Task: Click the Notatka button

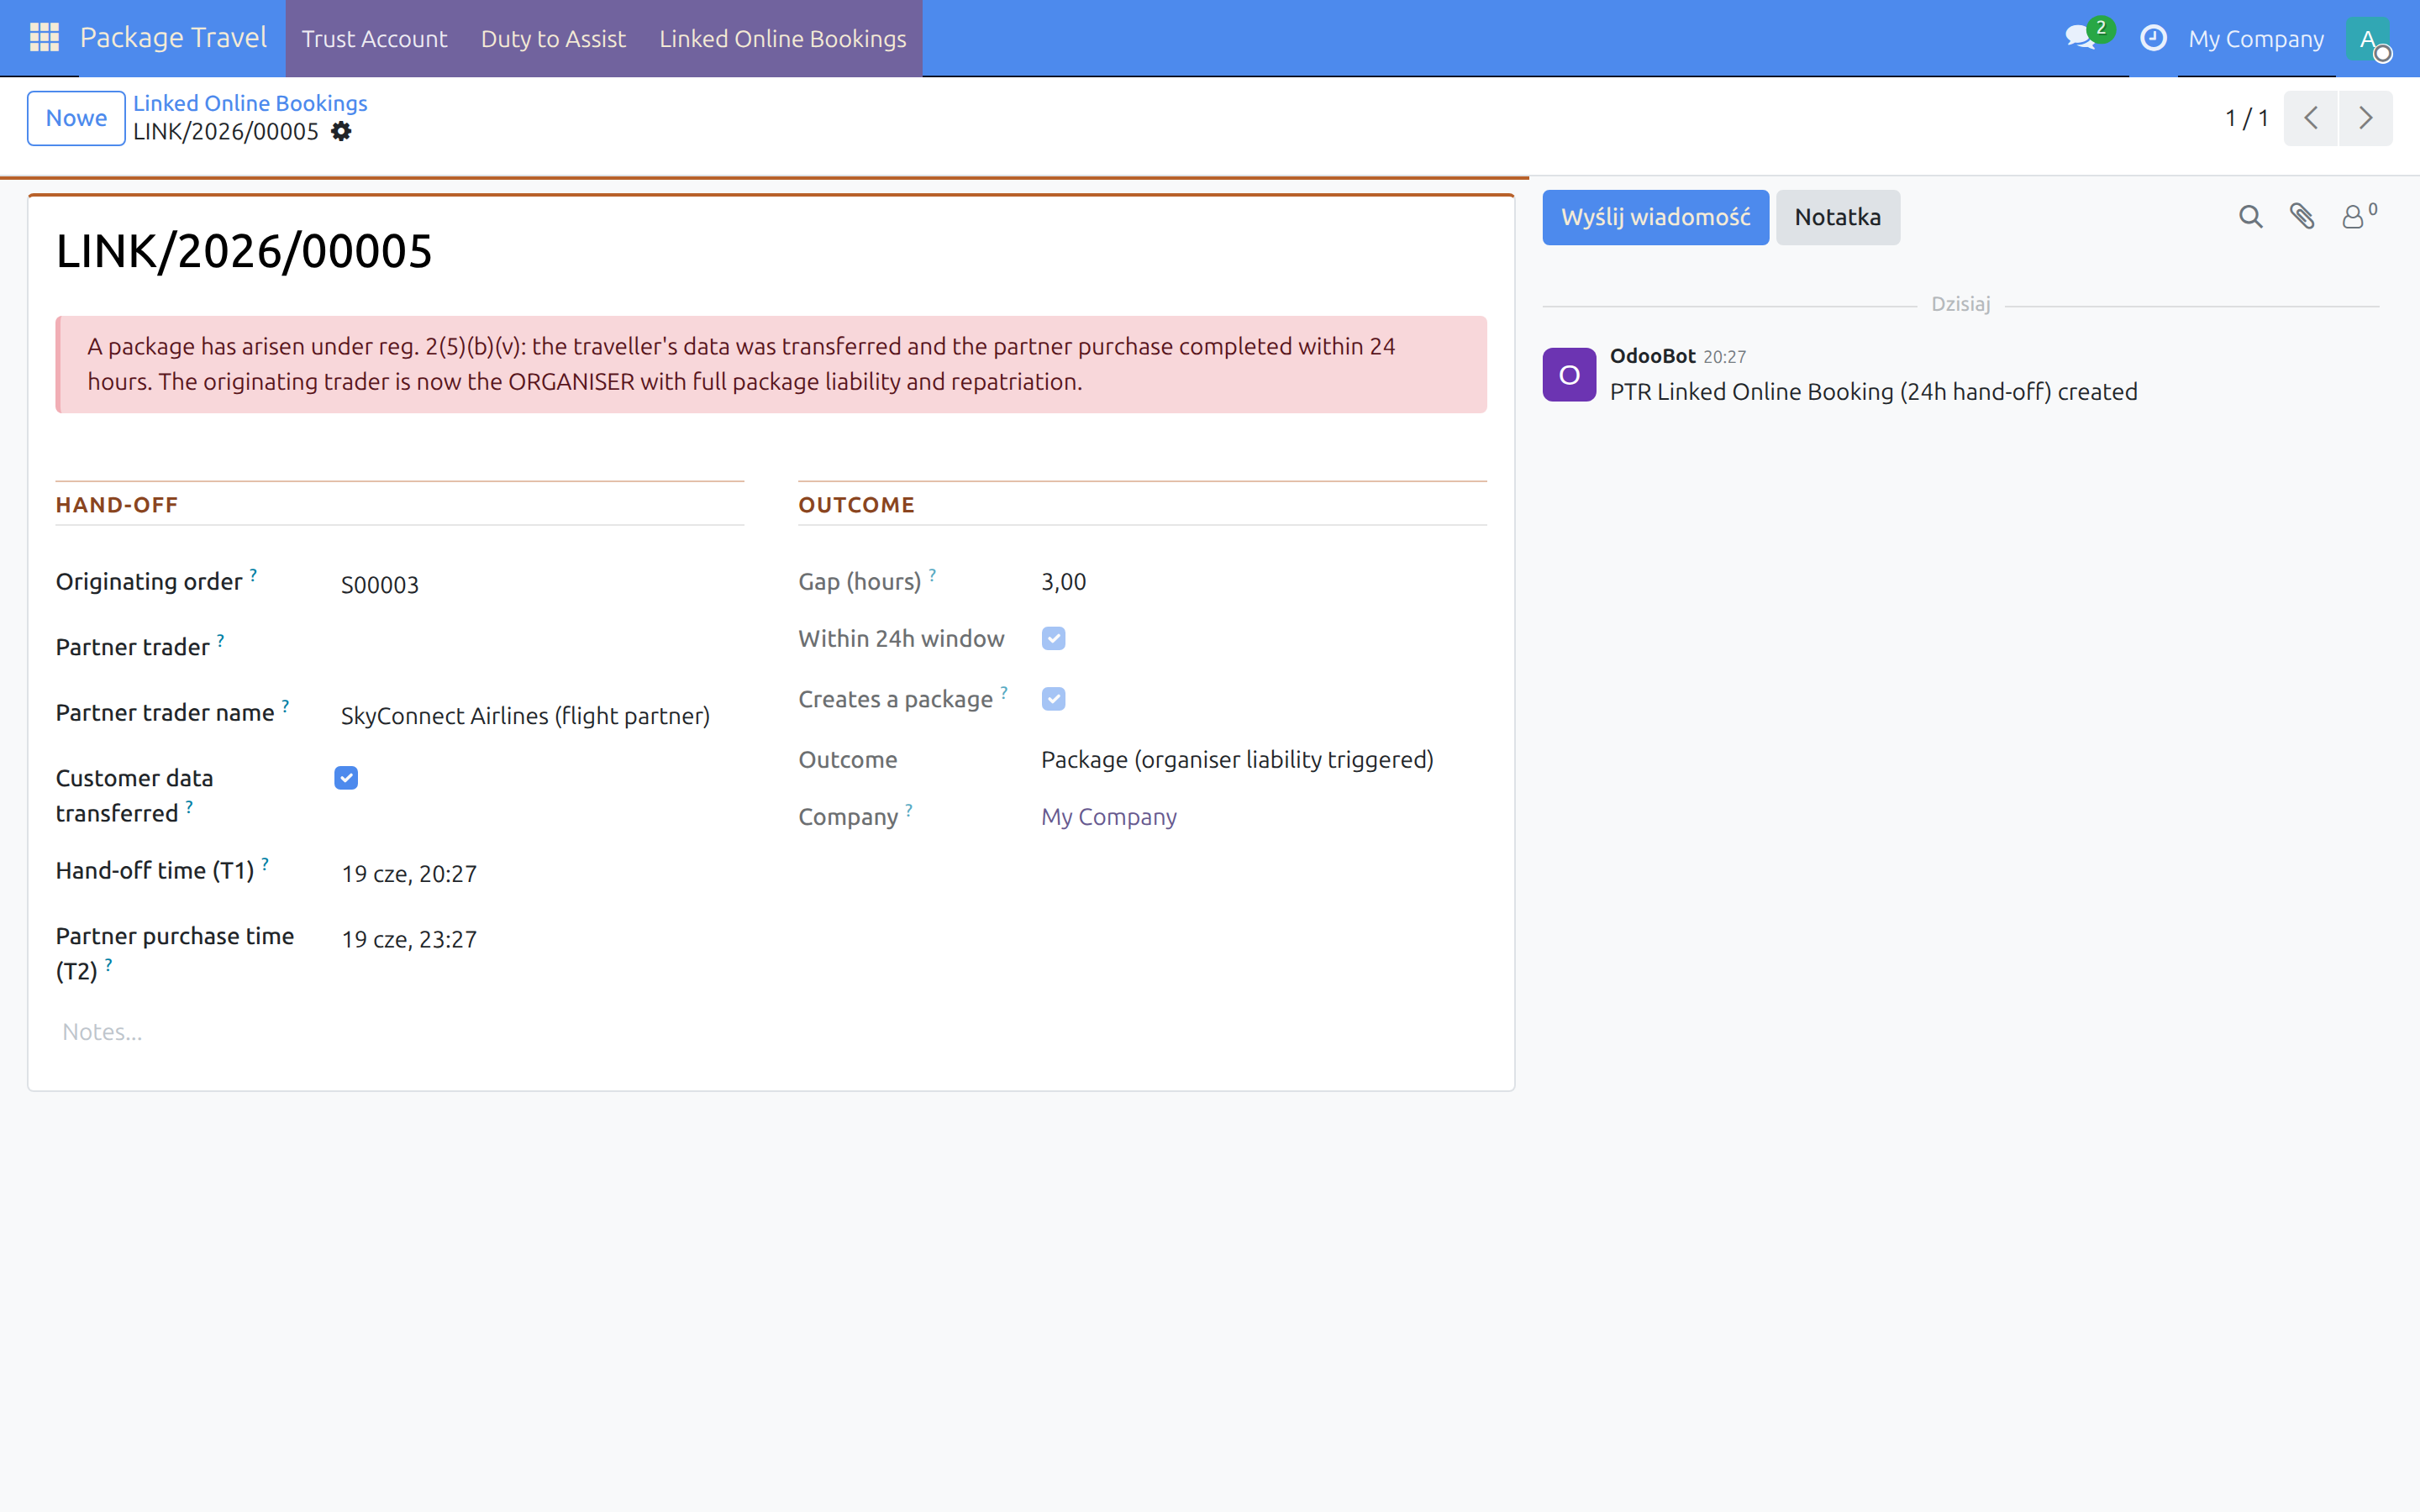Action: 1837,217
